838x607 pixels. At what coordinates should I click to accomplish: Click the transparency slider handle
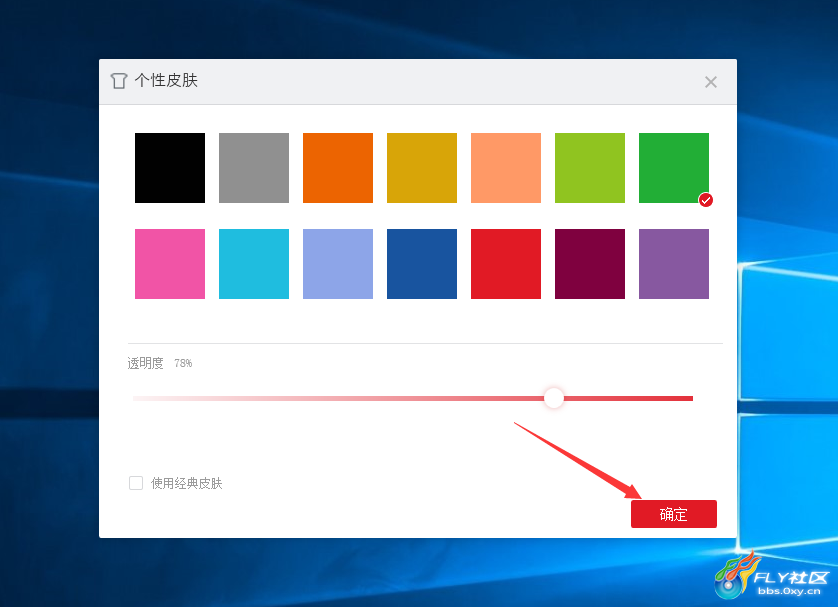pos(554,398)
